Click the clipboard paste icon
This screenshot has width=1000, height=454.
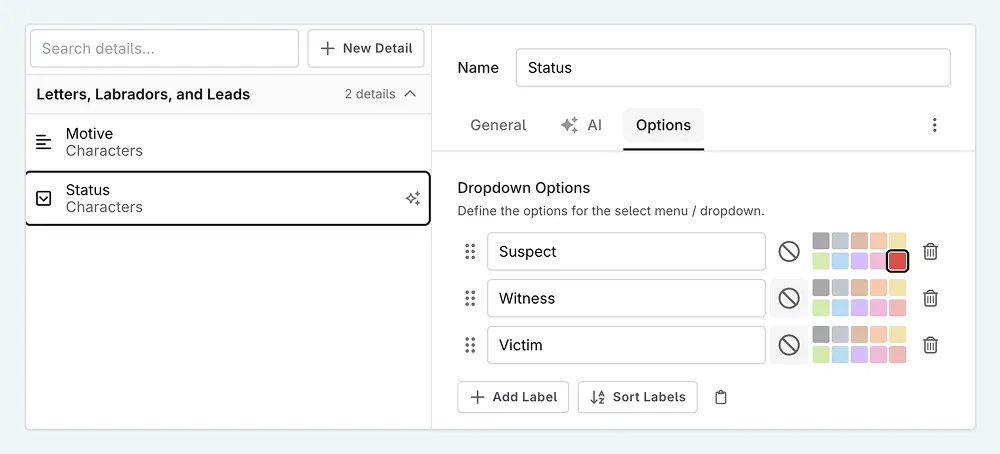point(721,397)
